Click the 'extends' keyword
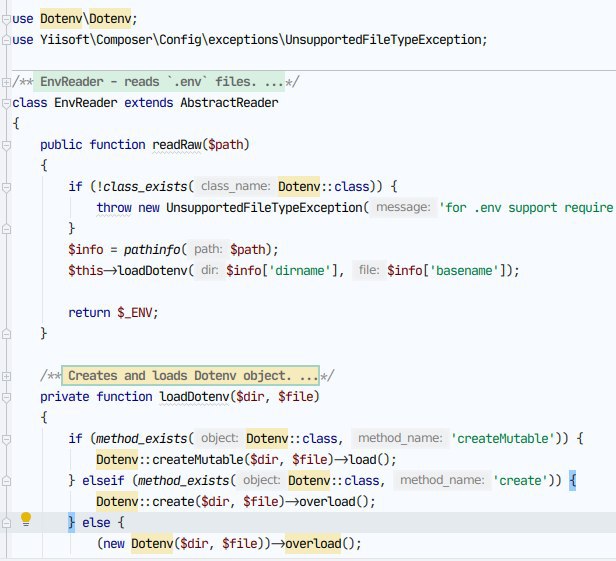 point(148,103)
